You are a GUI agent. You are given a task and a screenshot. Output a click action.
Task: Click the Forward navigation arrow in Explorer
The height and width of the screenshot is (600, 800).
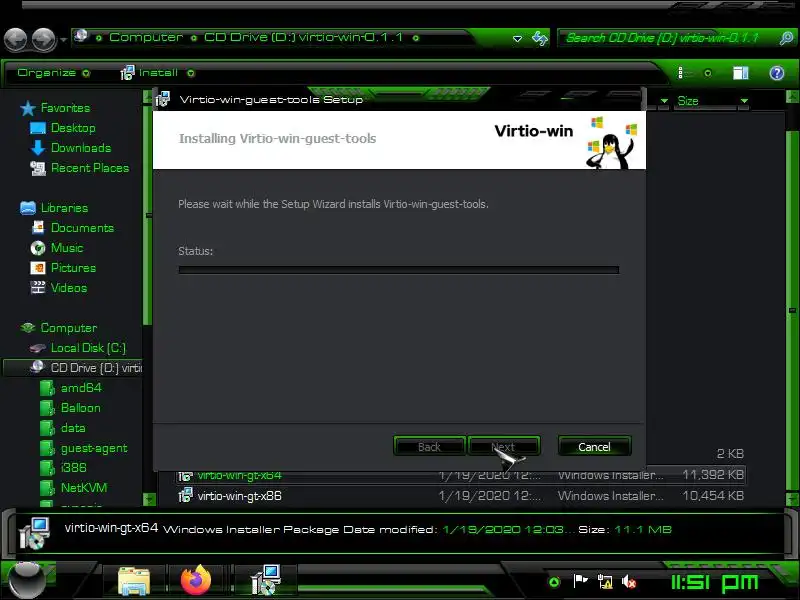44,39
